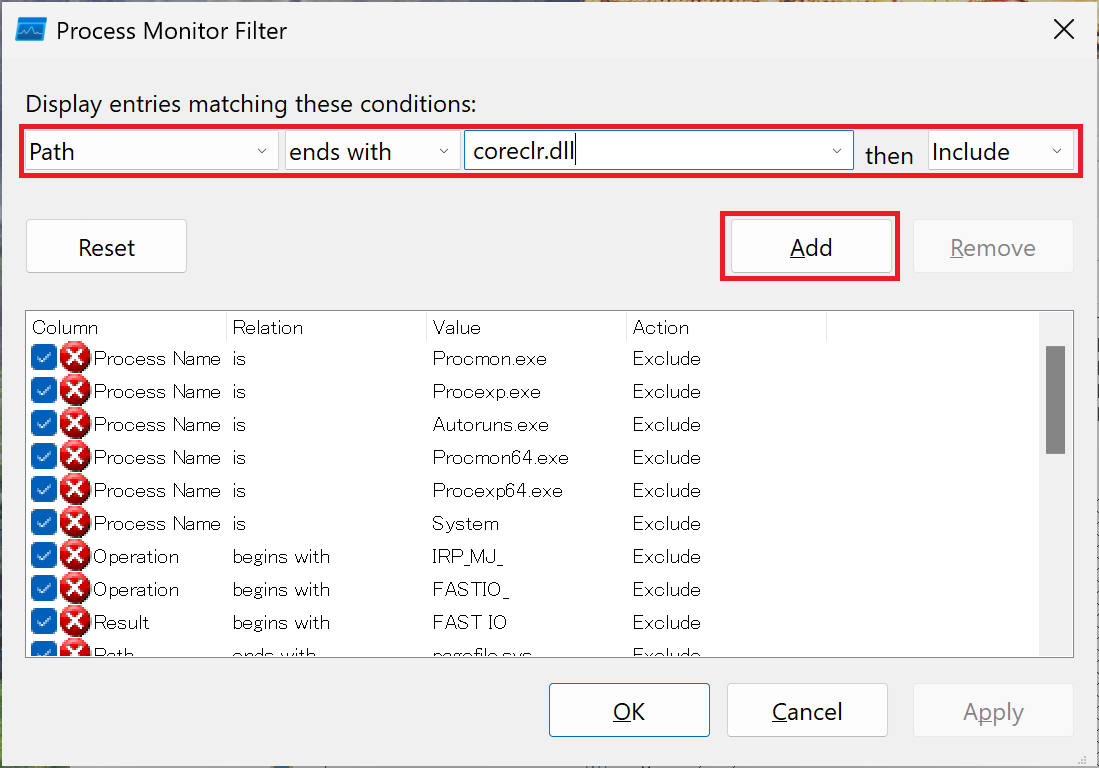Image resolution: width=1099 pixels, height=768 pixels.
Task: Toggle checkbox for Result begins with FAST IO
Action: pyautogui.click(x=43, y=622)
